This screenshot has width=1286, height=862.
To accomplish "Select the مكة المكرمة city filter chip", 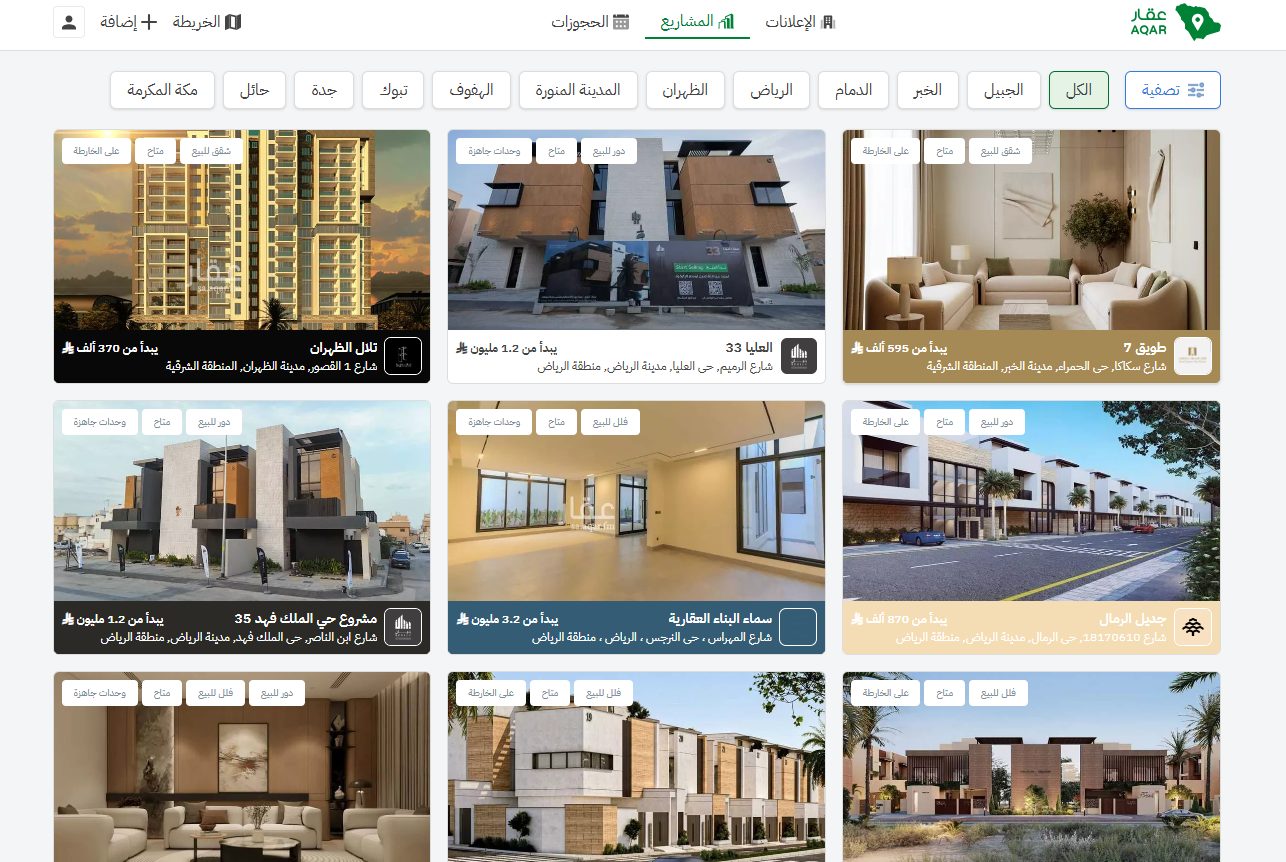I will coord(162,90).
